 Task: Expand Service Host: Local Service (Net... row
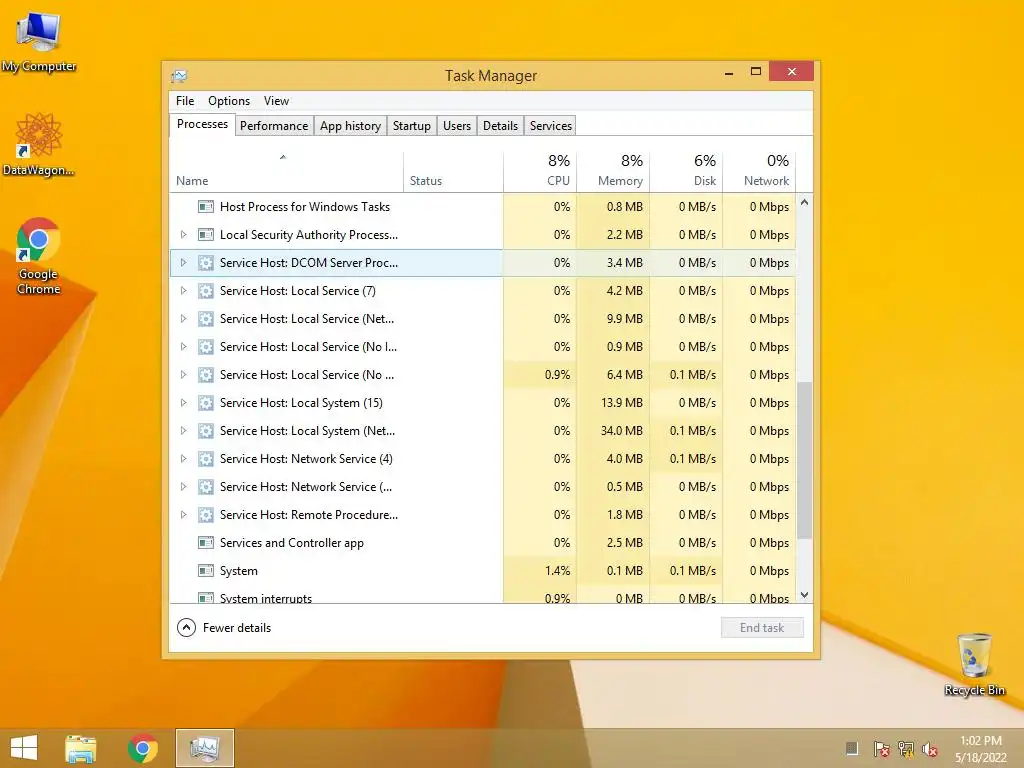click(184, 319)
